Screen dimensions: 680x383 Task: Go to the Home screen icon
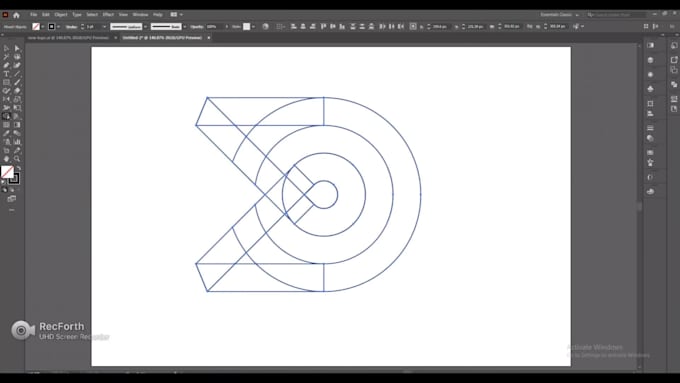tap(16, 15)
